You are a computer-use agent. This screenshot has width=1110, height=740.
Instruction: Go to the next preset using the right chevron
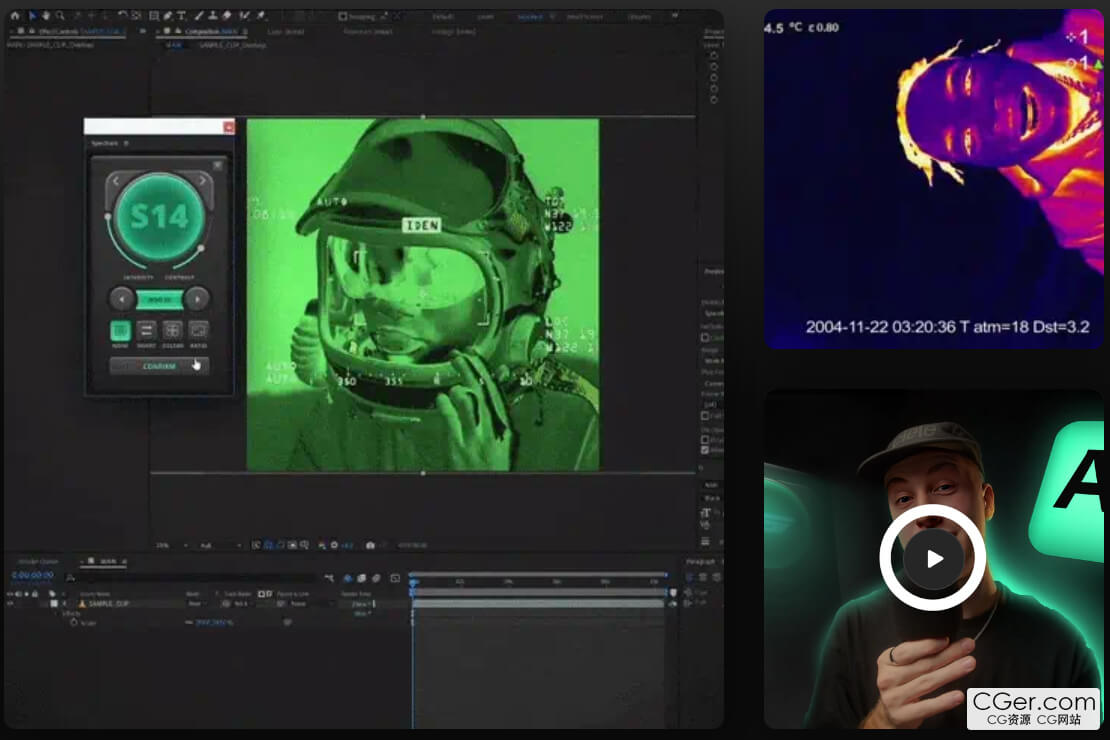point(203,181)
